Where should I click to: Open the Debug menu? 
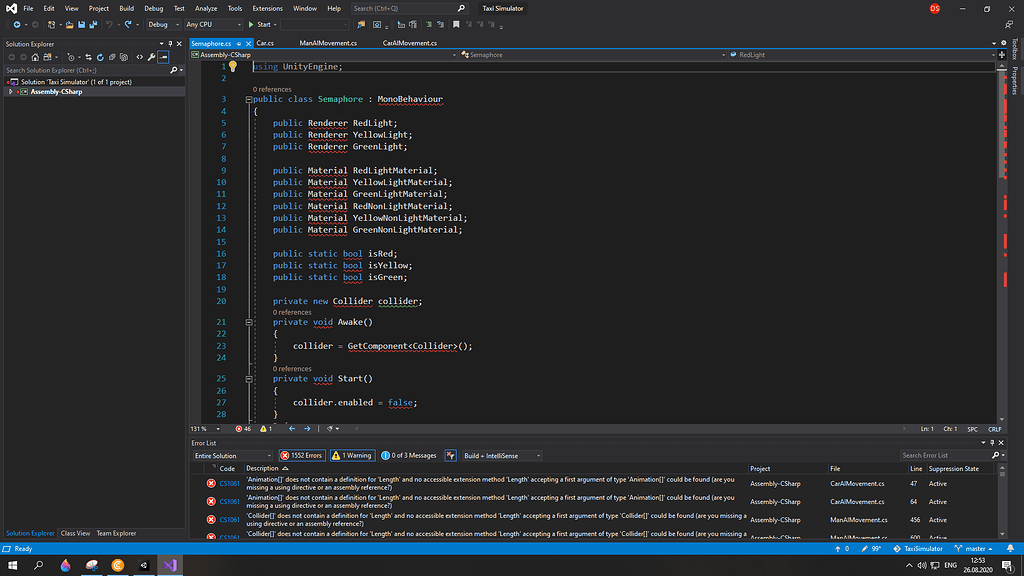coord(153,8)
